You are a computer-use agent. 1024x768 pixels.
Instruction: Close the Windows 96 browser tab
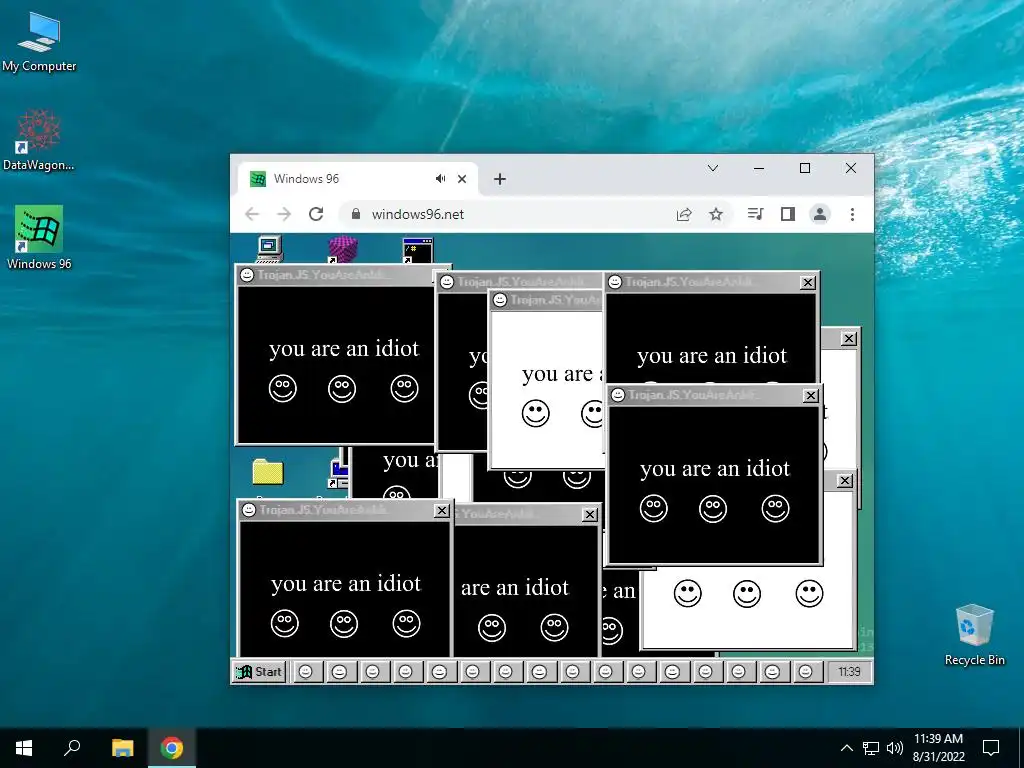(462, 179)
